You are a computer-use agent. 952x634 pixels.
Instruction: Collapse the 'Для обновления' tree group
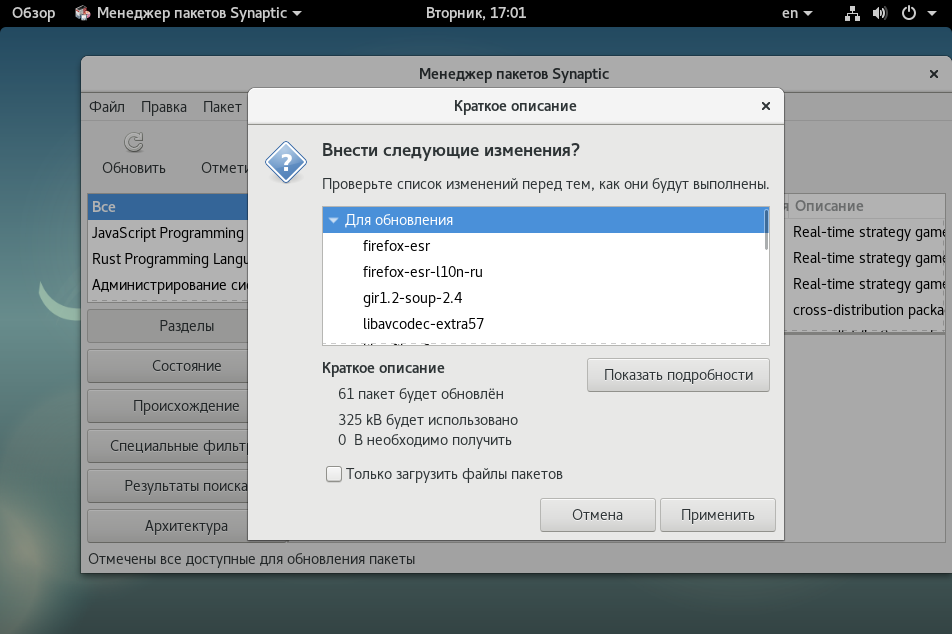(x=333, y=220)
